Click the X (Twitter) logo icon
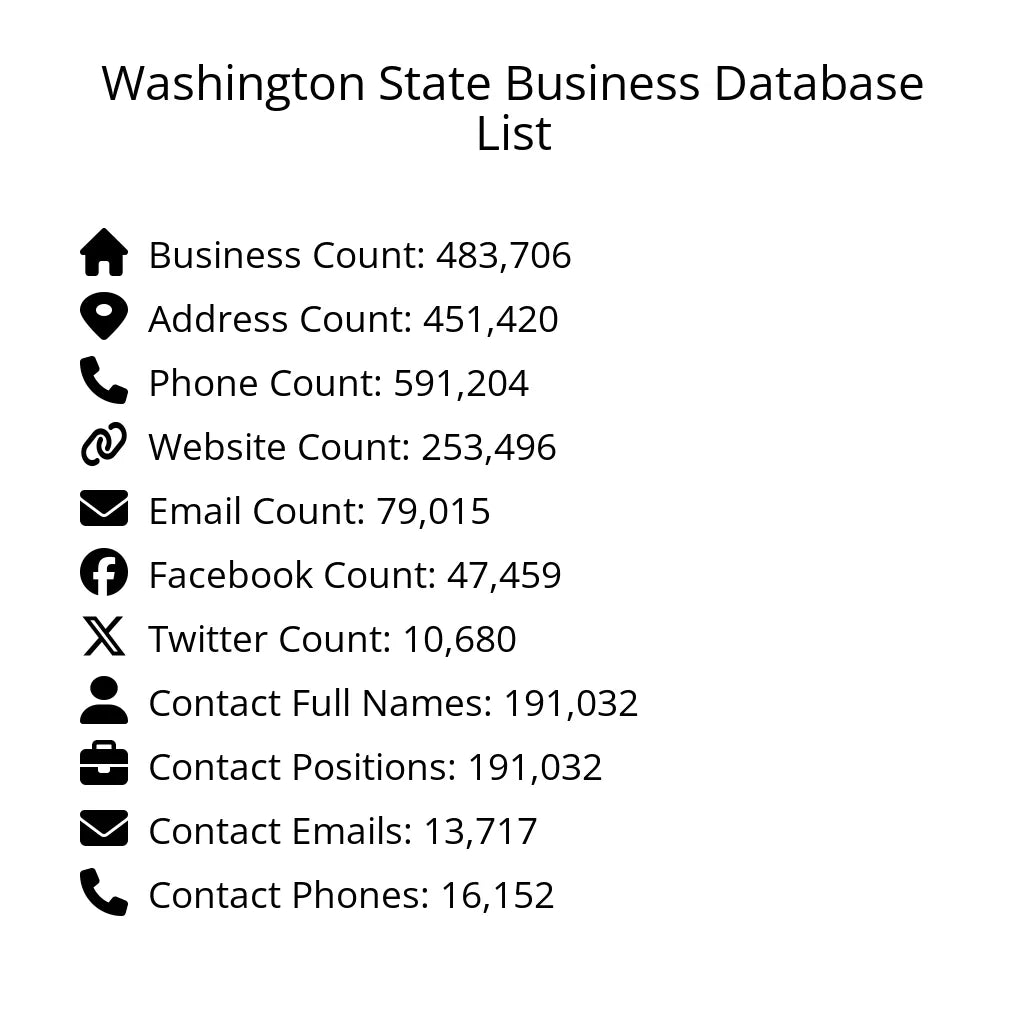Screen dimensions: 1024x1024 (x=104, y=637)
